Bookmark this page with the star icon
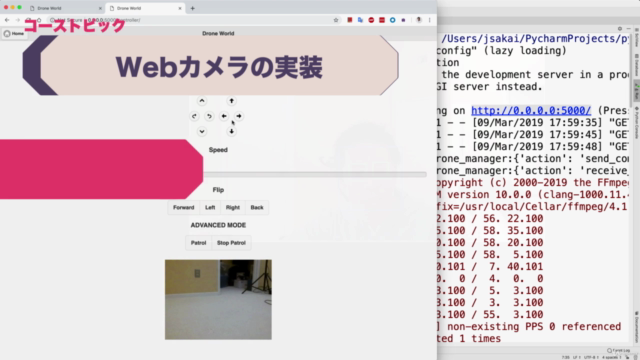This screenshot has height=360, width=640. coord(336,20)
